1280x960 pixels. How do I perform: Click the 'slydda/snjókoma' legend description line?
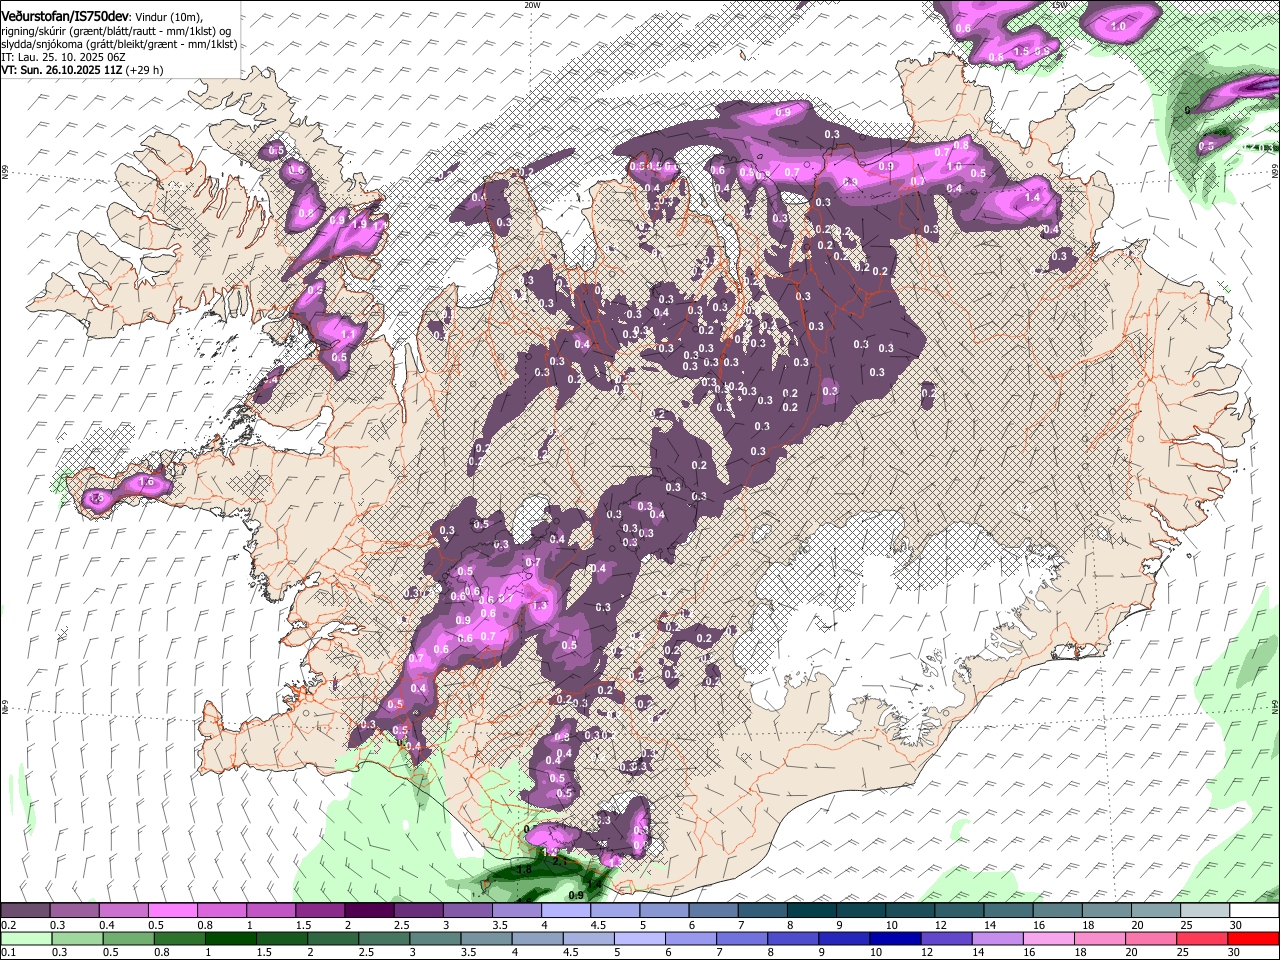[x=119, y=44]
